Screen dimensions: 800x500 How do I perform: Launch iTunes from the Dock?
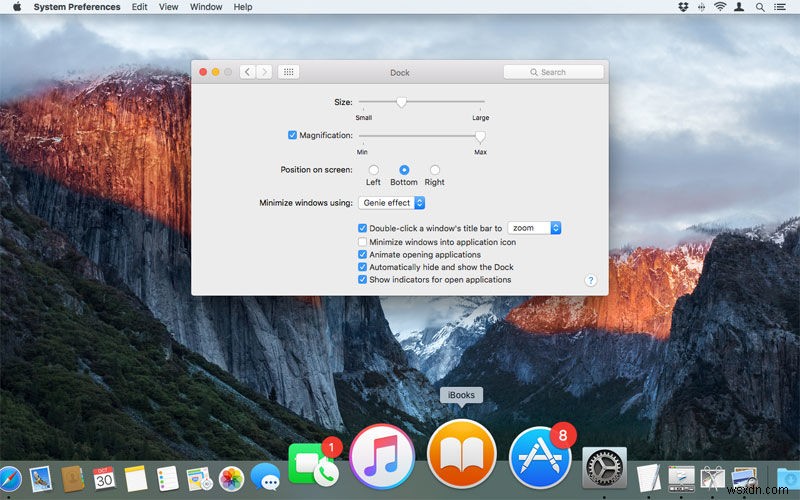pyautogui.click(x=382, y=457)
